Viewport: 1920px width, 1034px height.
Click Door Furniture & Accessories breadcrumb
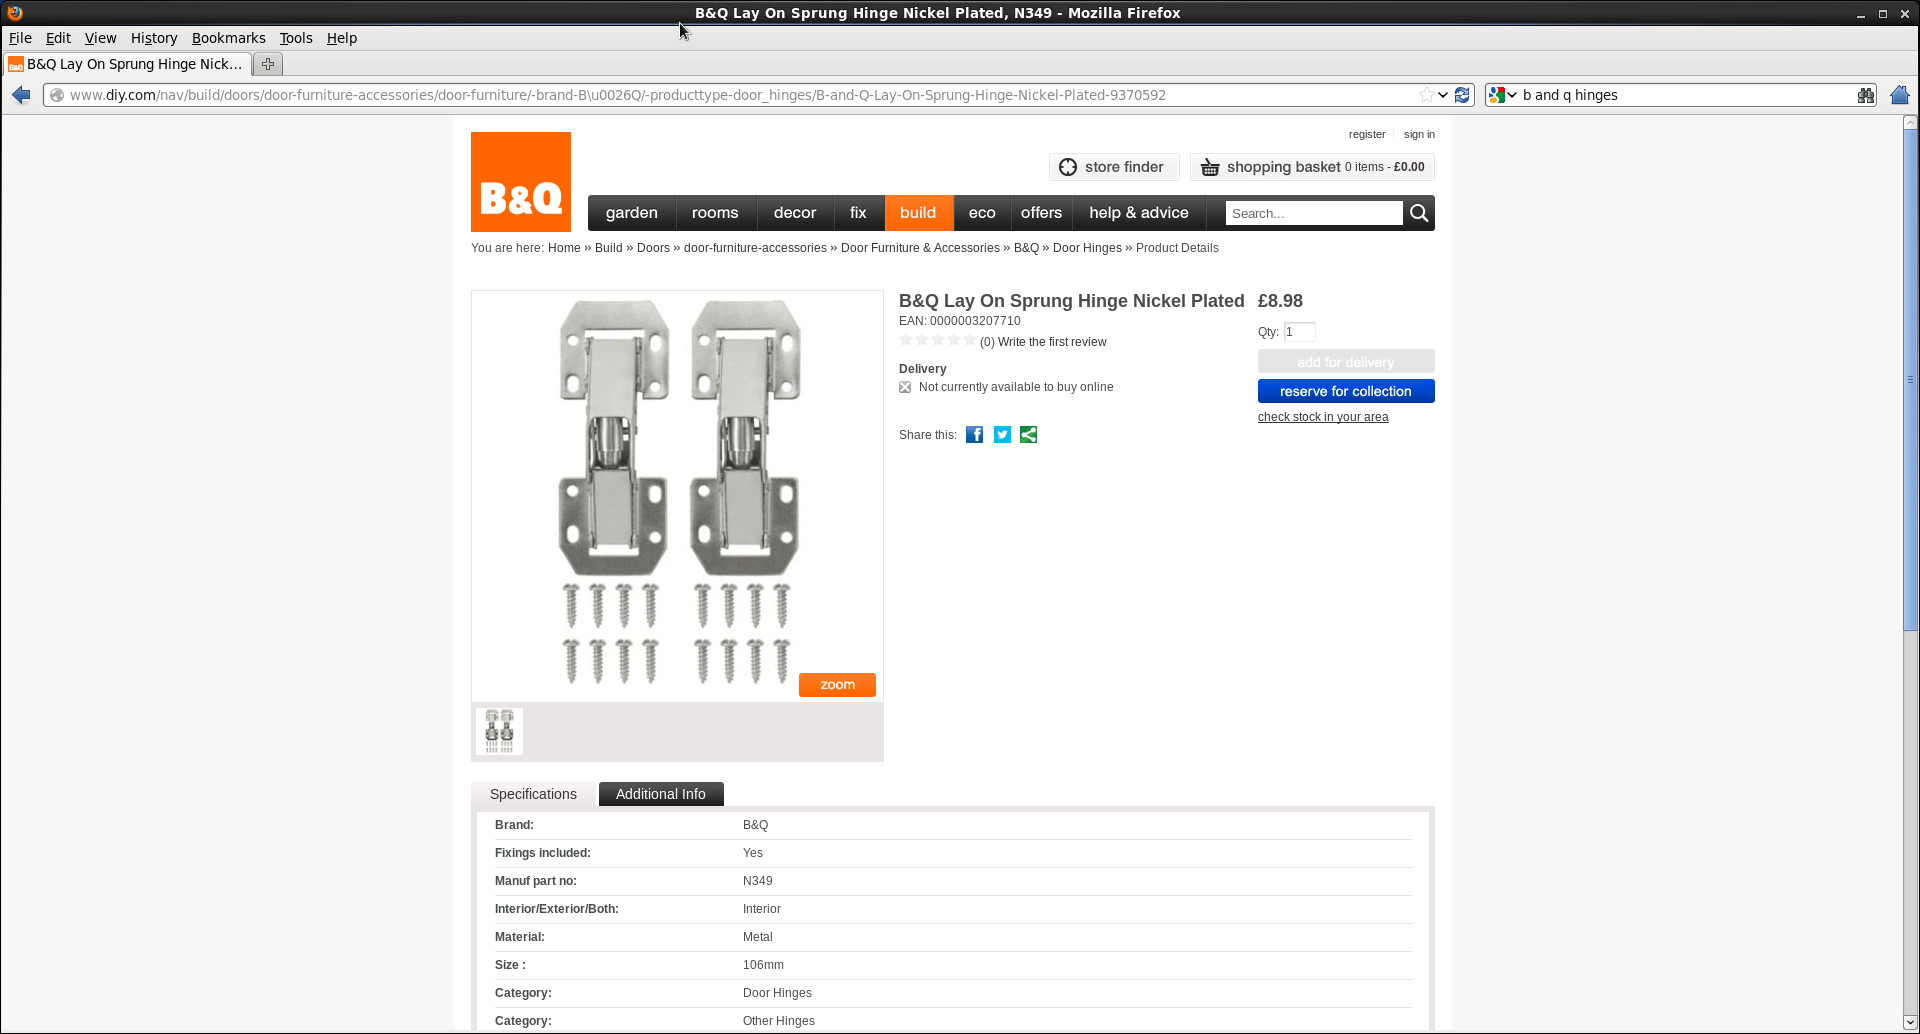(920, 248)
